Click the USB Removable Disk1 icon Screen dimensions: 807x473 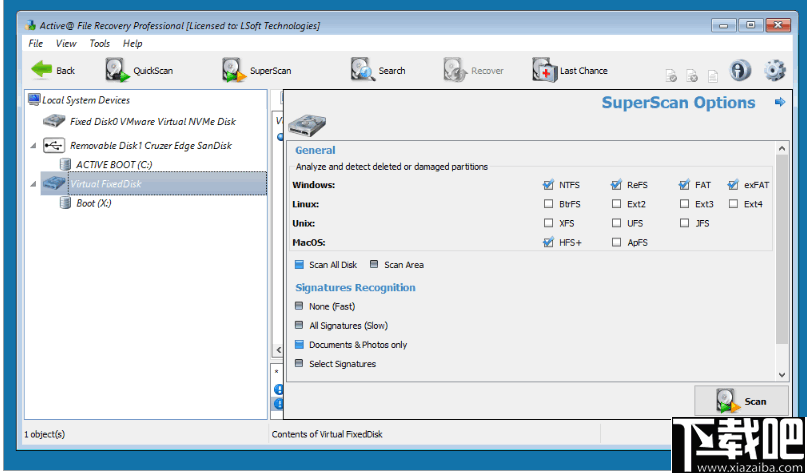(54, 145)
